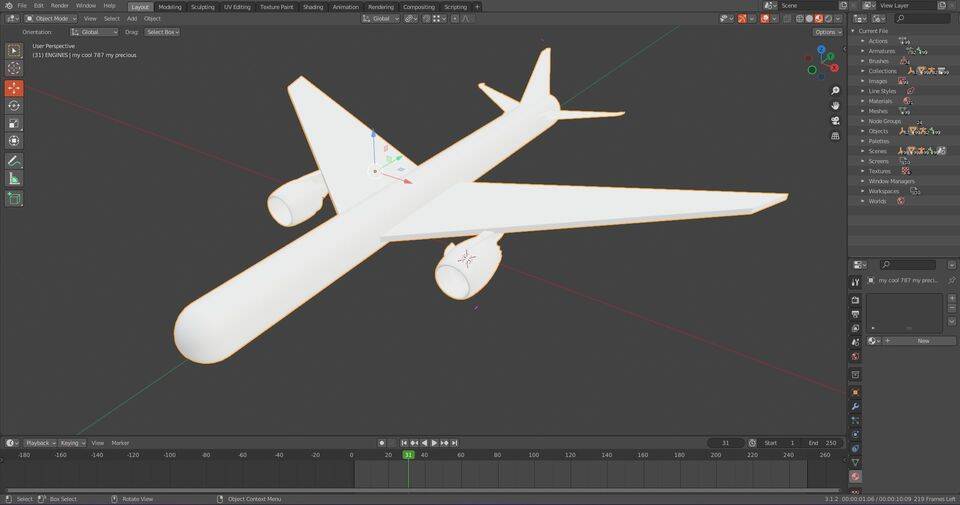Open the Modifier properties wrench tab

[855, 407]
